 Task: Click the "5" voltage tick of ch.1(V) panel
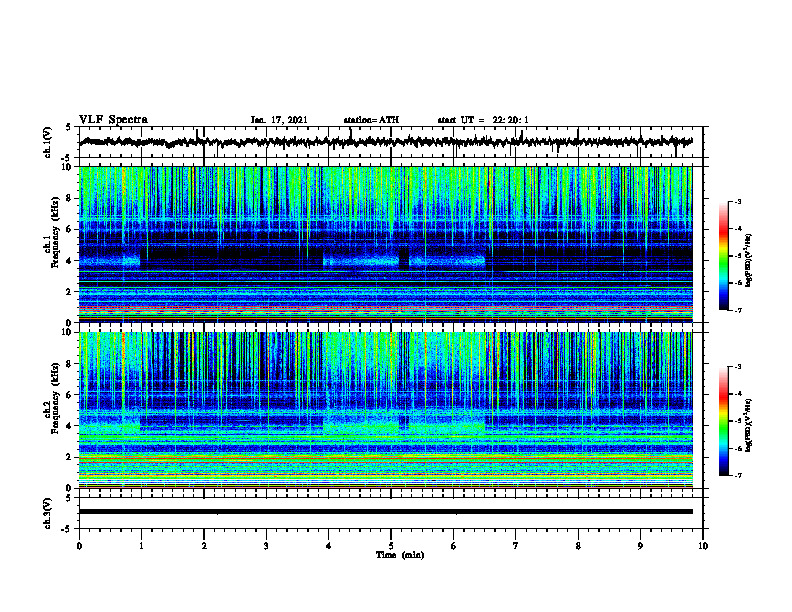tap(69, 127)
